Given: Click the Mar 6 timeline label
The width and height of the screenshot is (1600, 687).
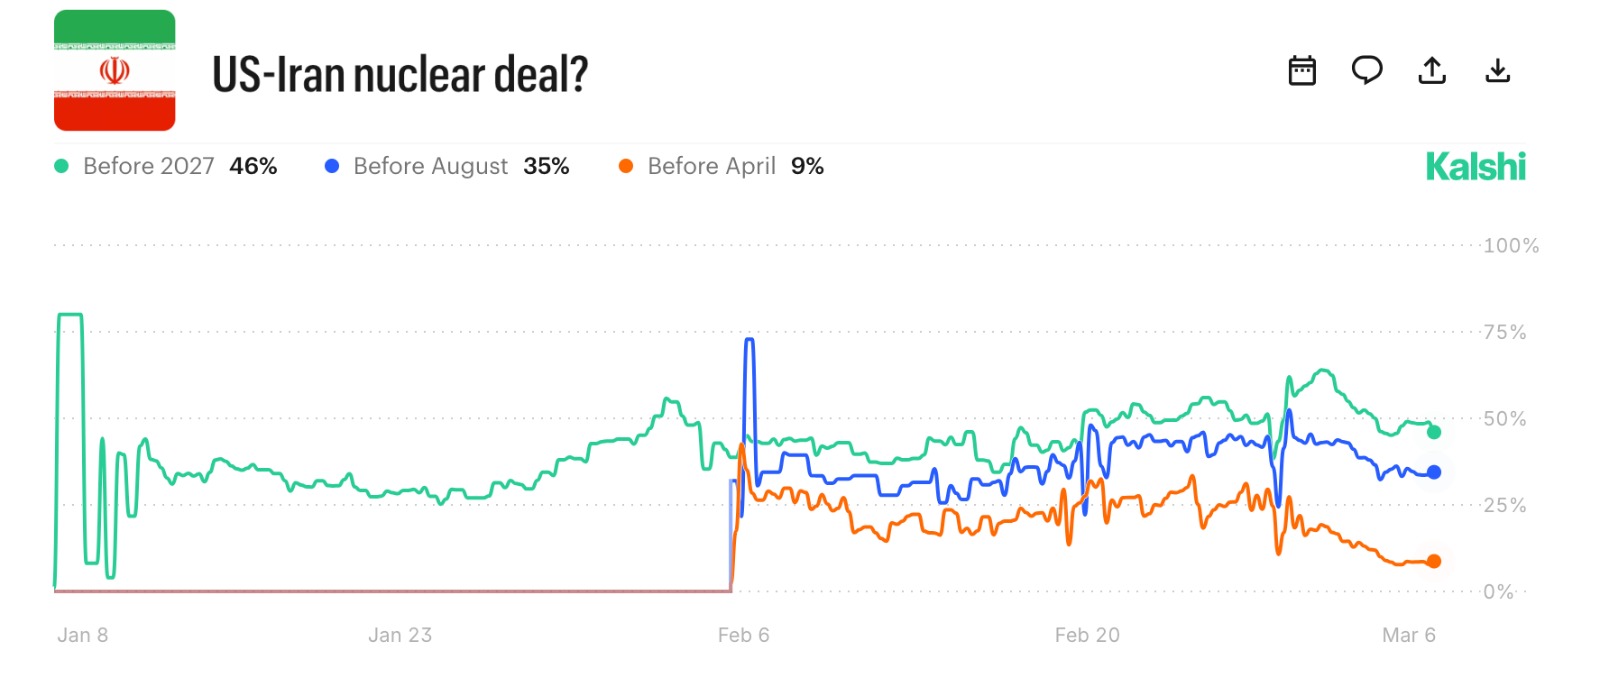Looking at the screenshot, I should (1408, 635).
